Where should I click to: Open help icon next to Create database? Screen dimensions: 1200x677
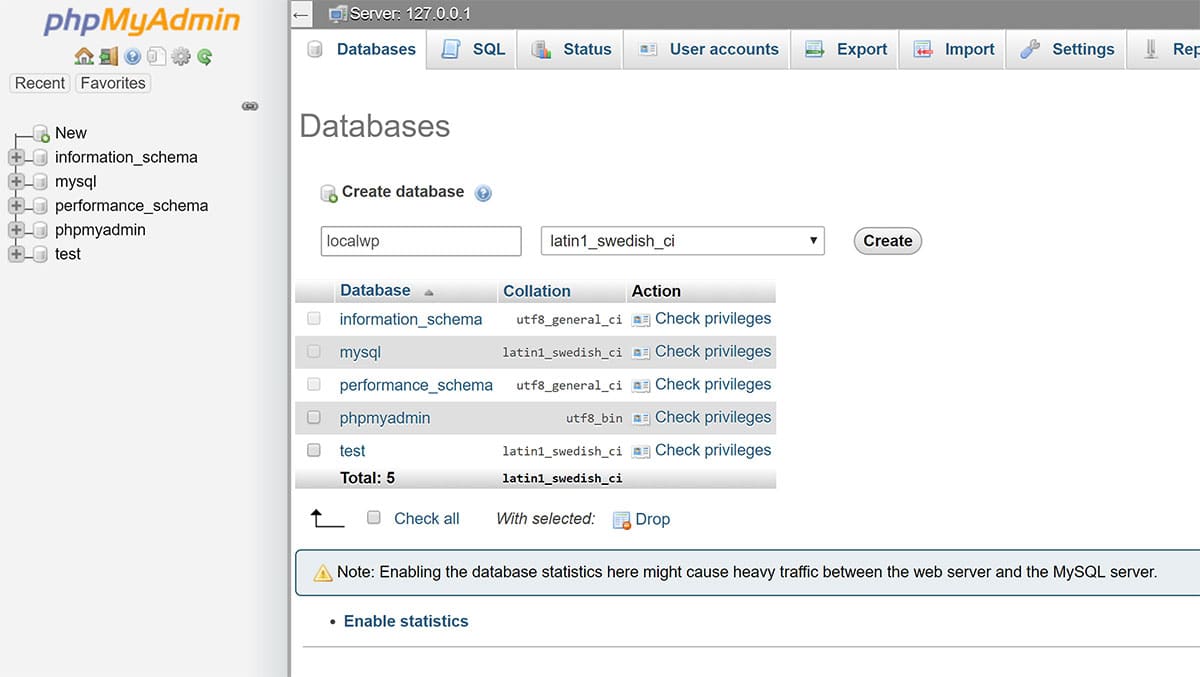[x=483, y=193]
